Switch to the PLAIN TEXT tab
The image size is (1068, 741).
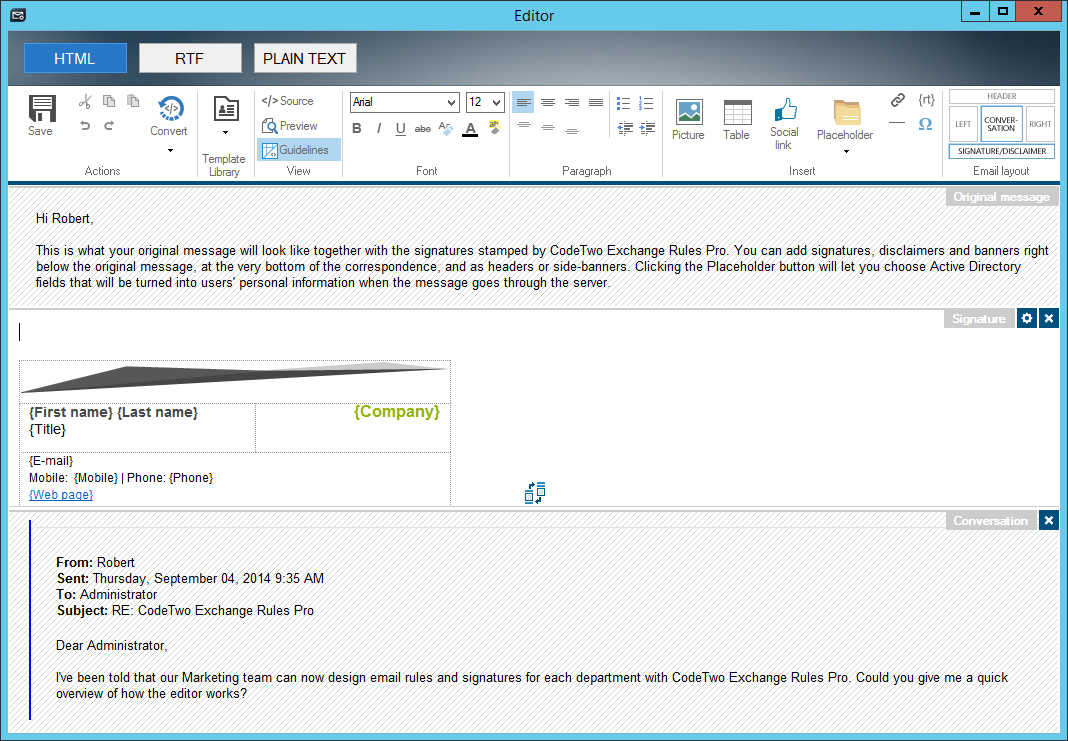[305, 59]
